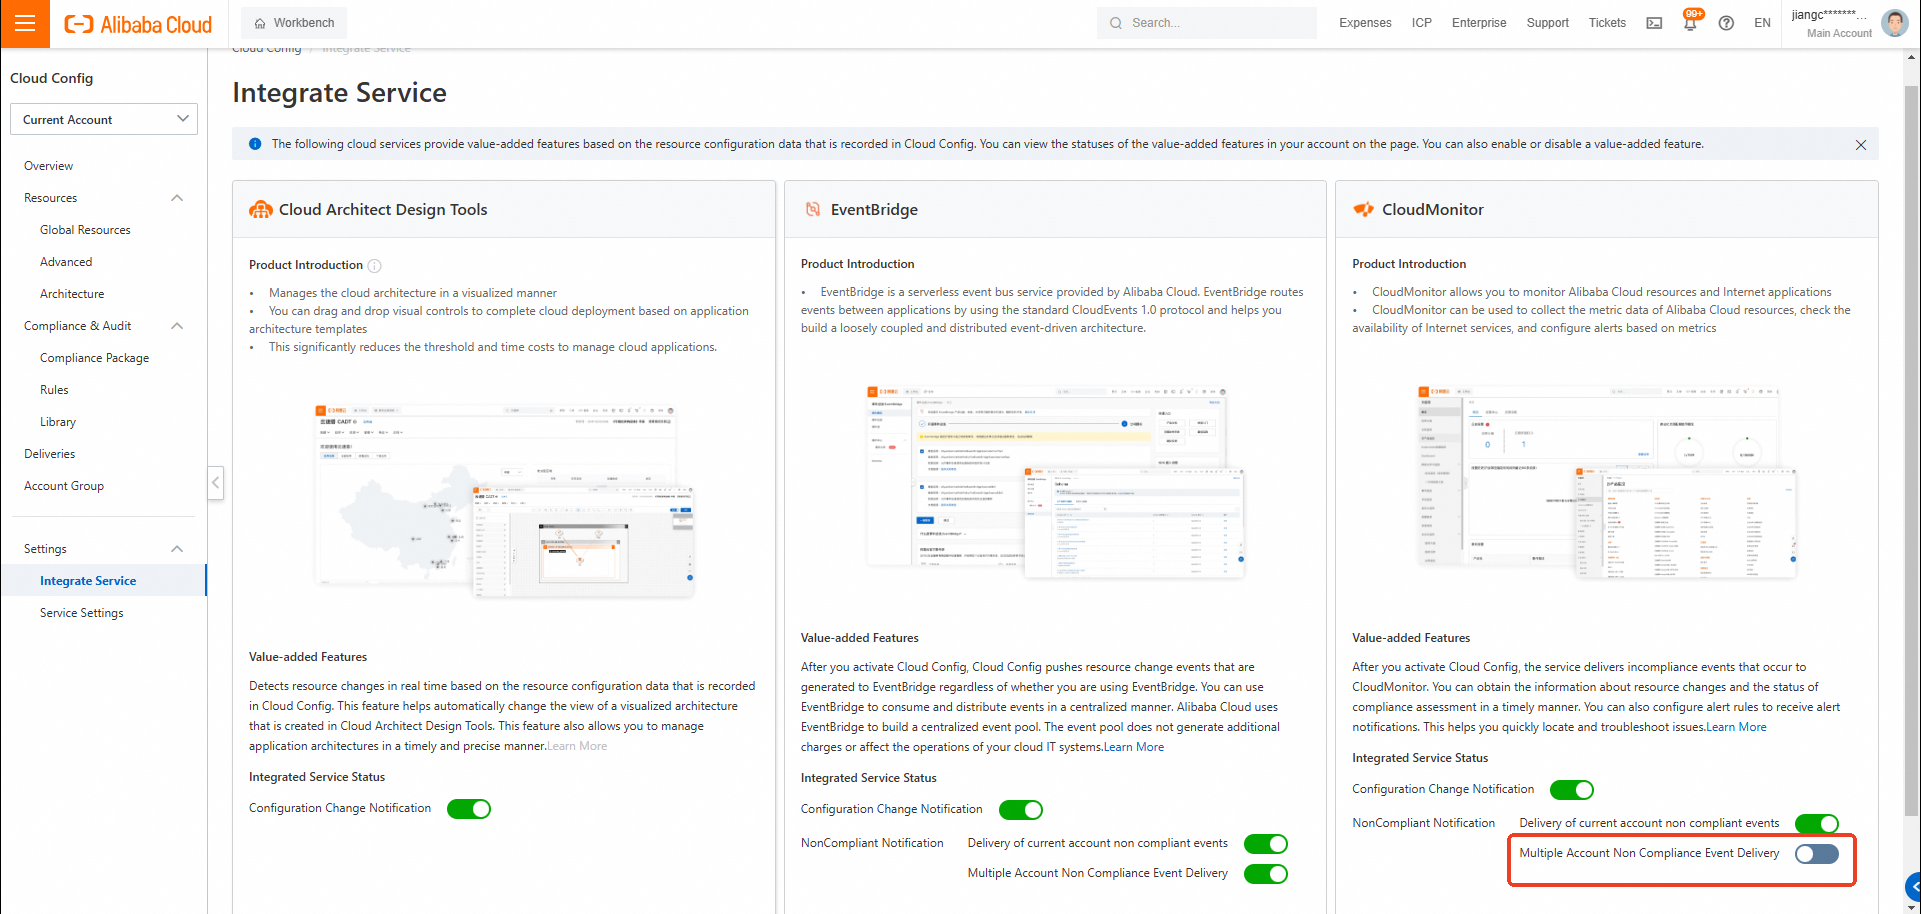
Task: Click the Alibaba Cloud logo
Action: [138, 24]
